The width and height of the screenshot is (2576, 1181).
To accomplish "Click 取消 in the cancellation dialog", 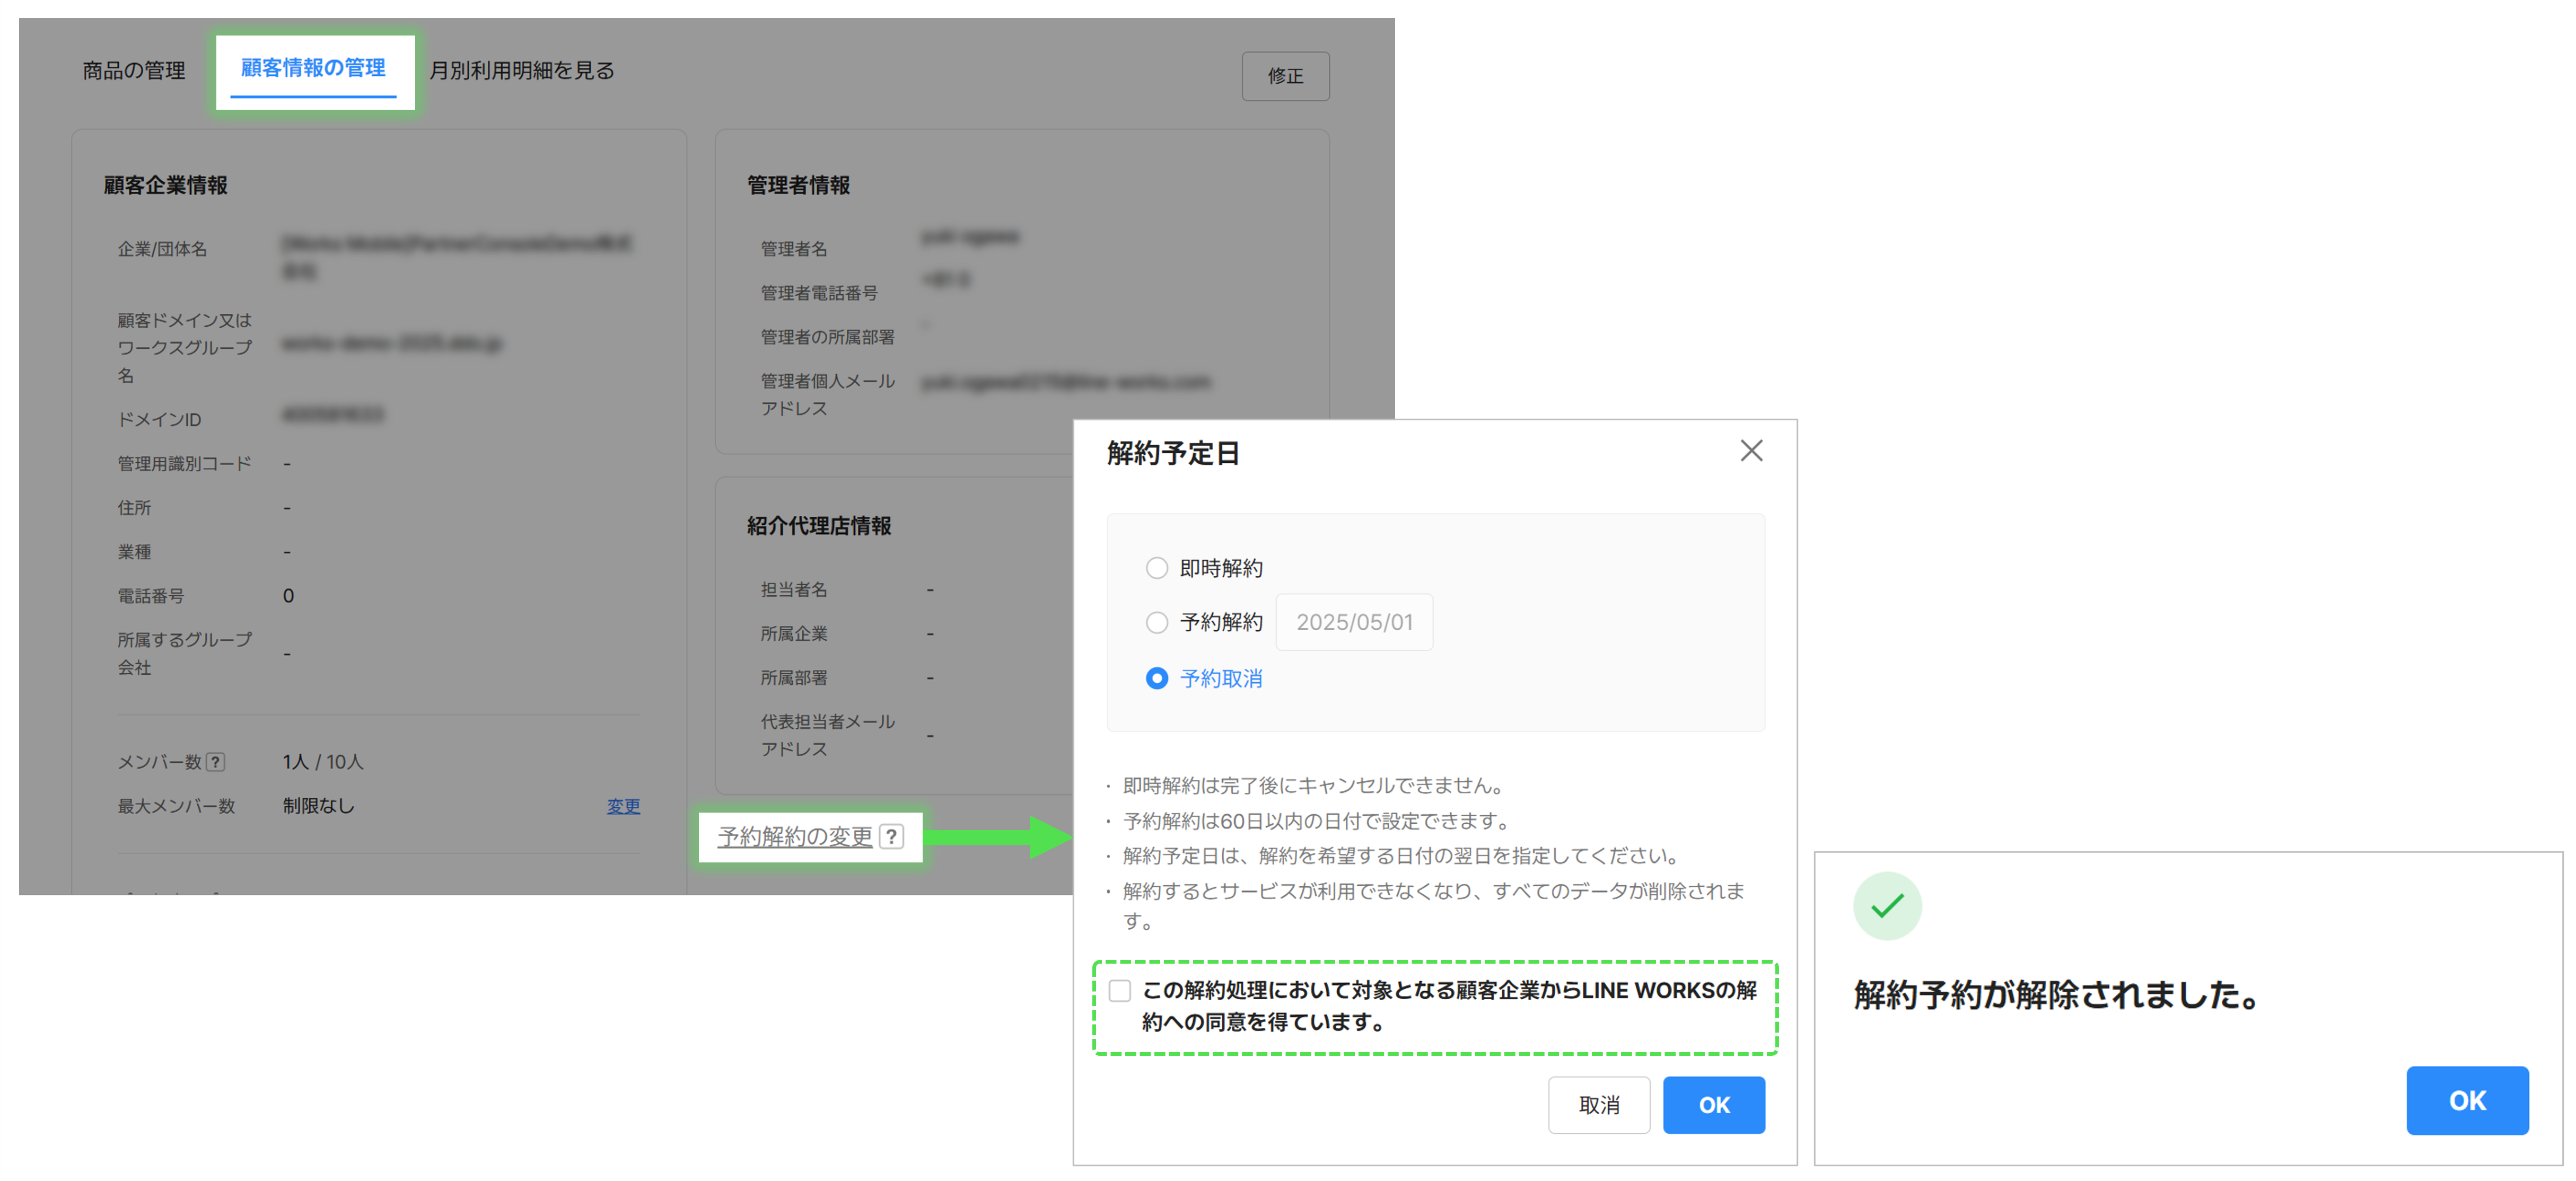I will 1598,1104.
